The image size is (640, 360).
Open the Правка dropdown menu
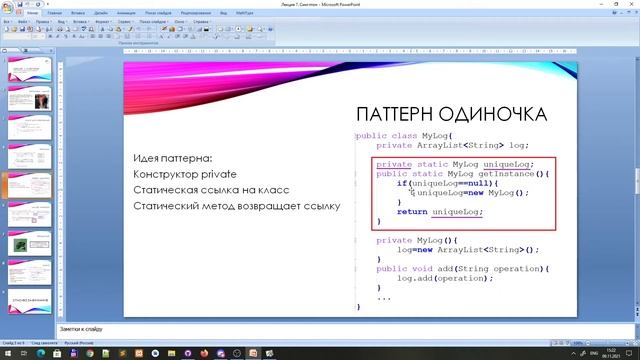[x=43, y=22]
